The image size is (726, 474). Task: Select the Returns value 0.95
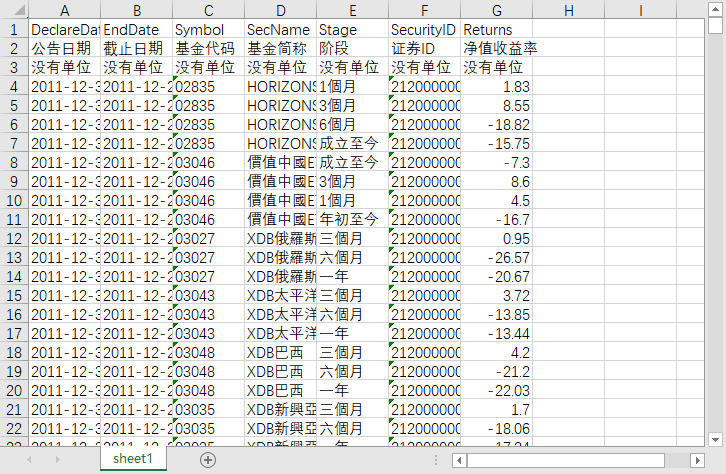[x=496, y=238]
